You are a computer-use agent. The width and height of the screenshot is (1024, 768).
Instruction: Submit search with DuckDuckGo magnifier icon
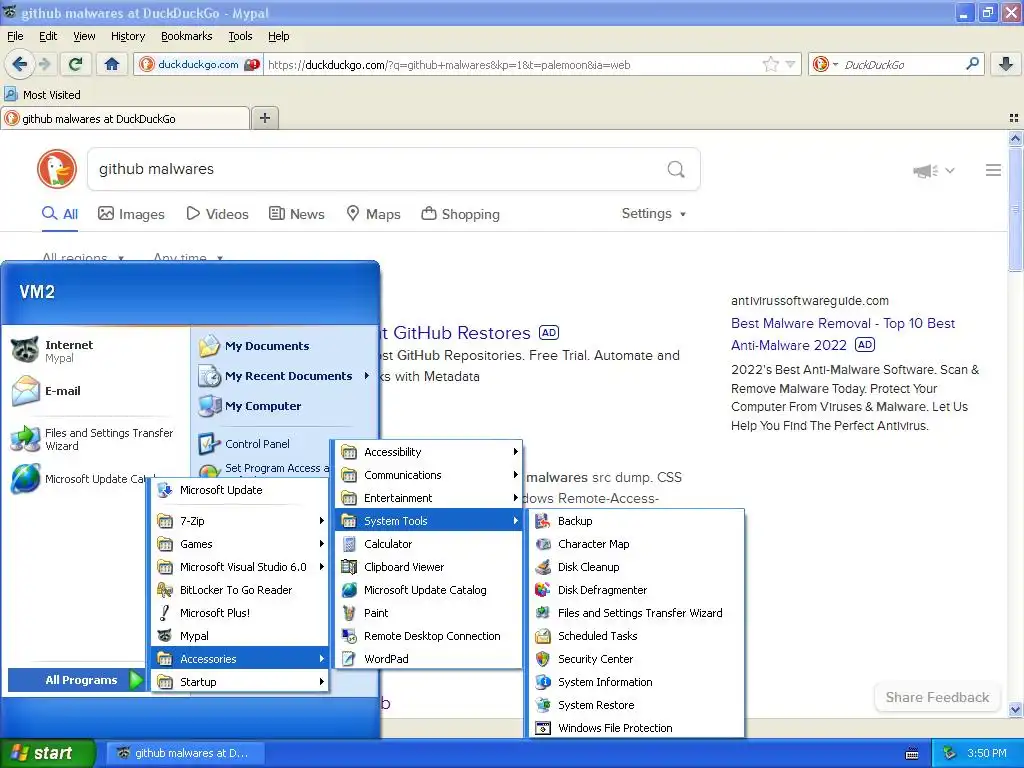coord(676,169)
